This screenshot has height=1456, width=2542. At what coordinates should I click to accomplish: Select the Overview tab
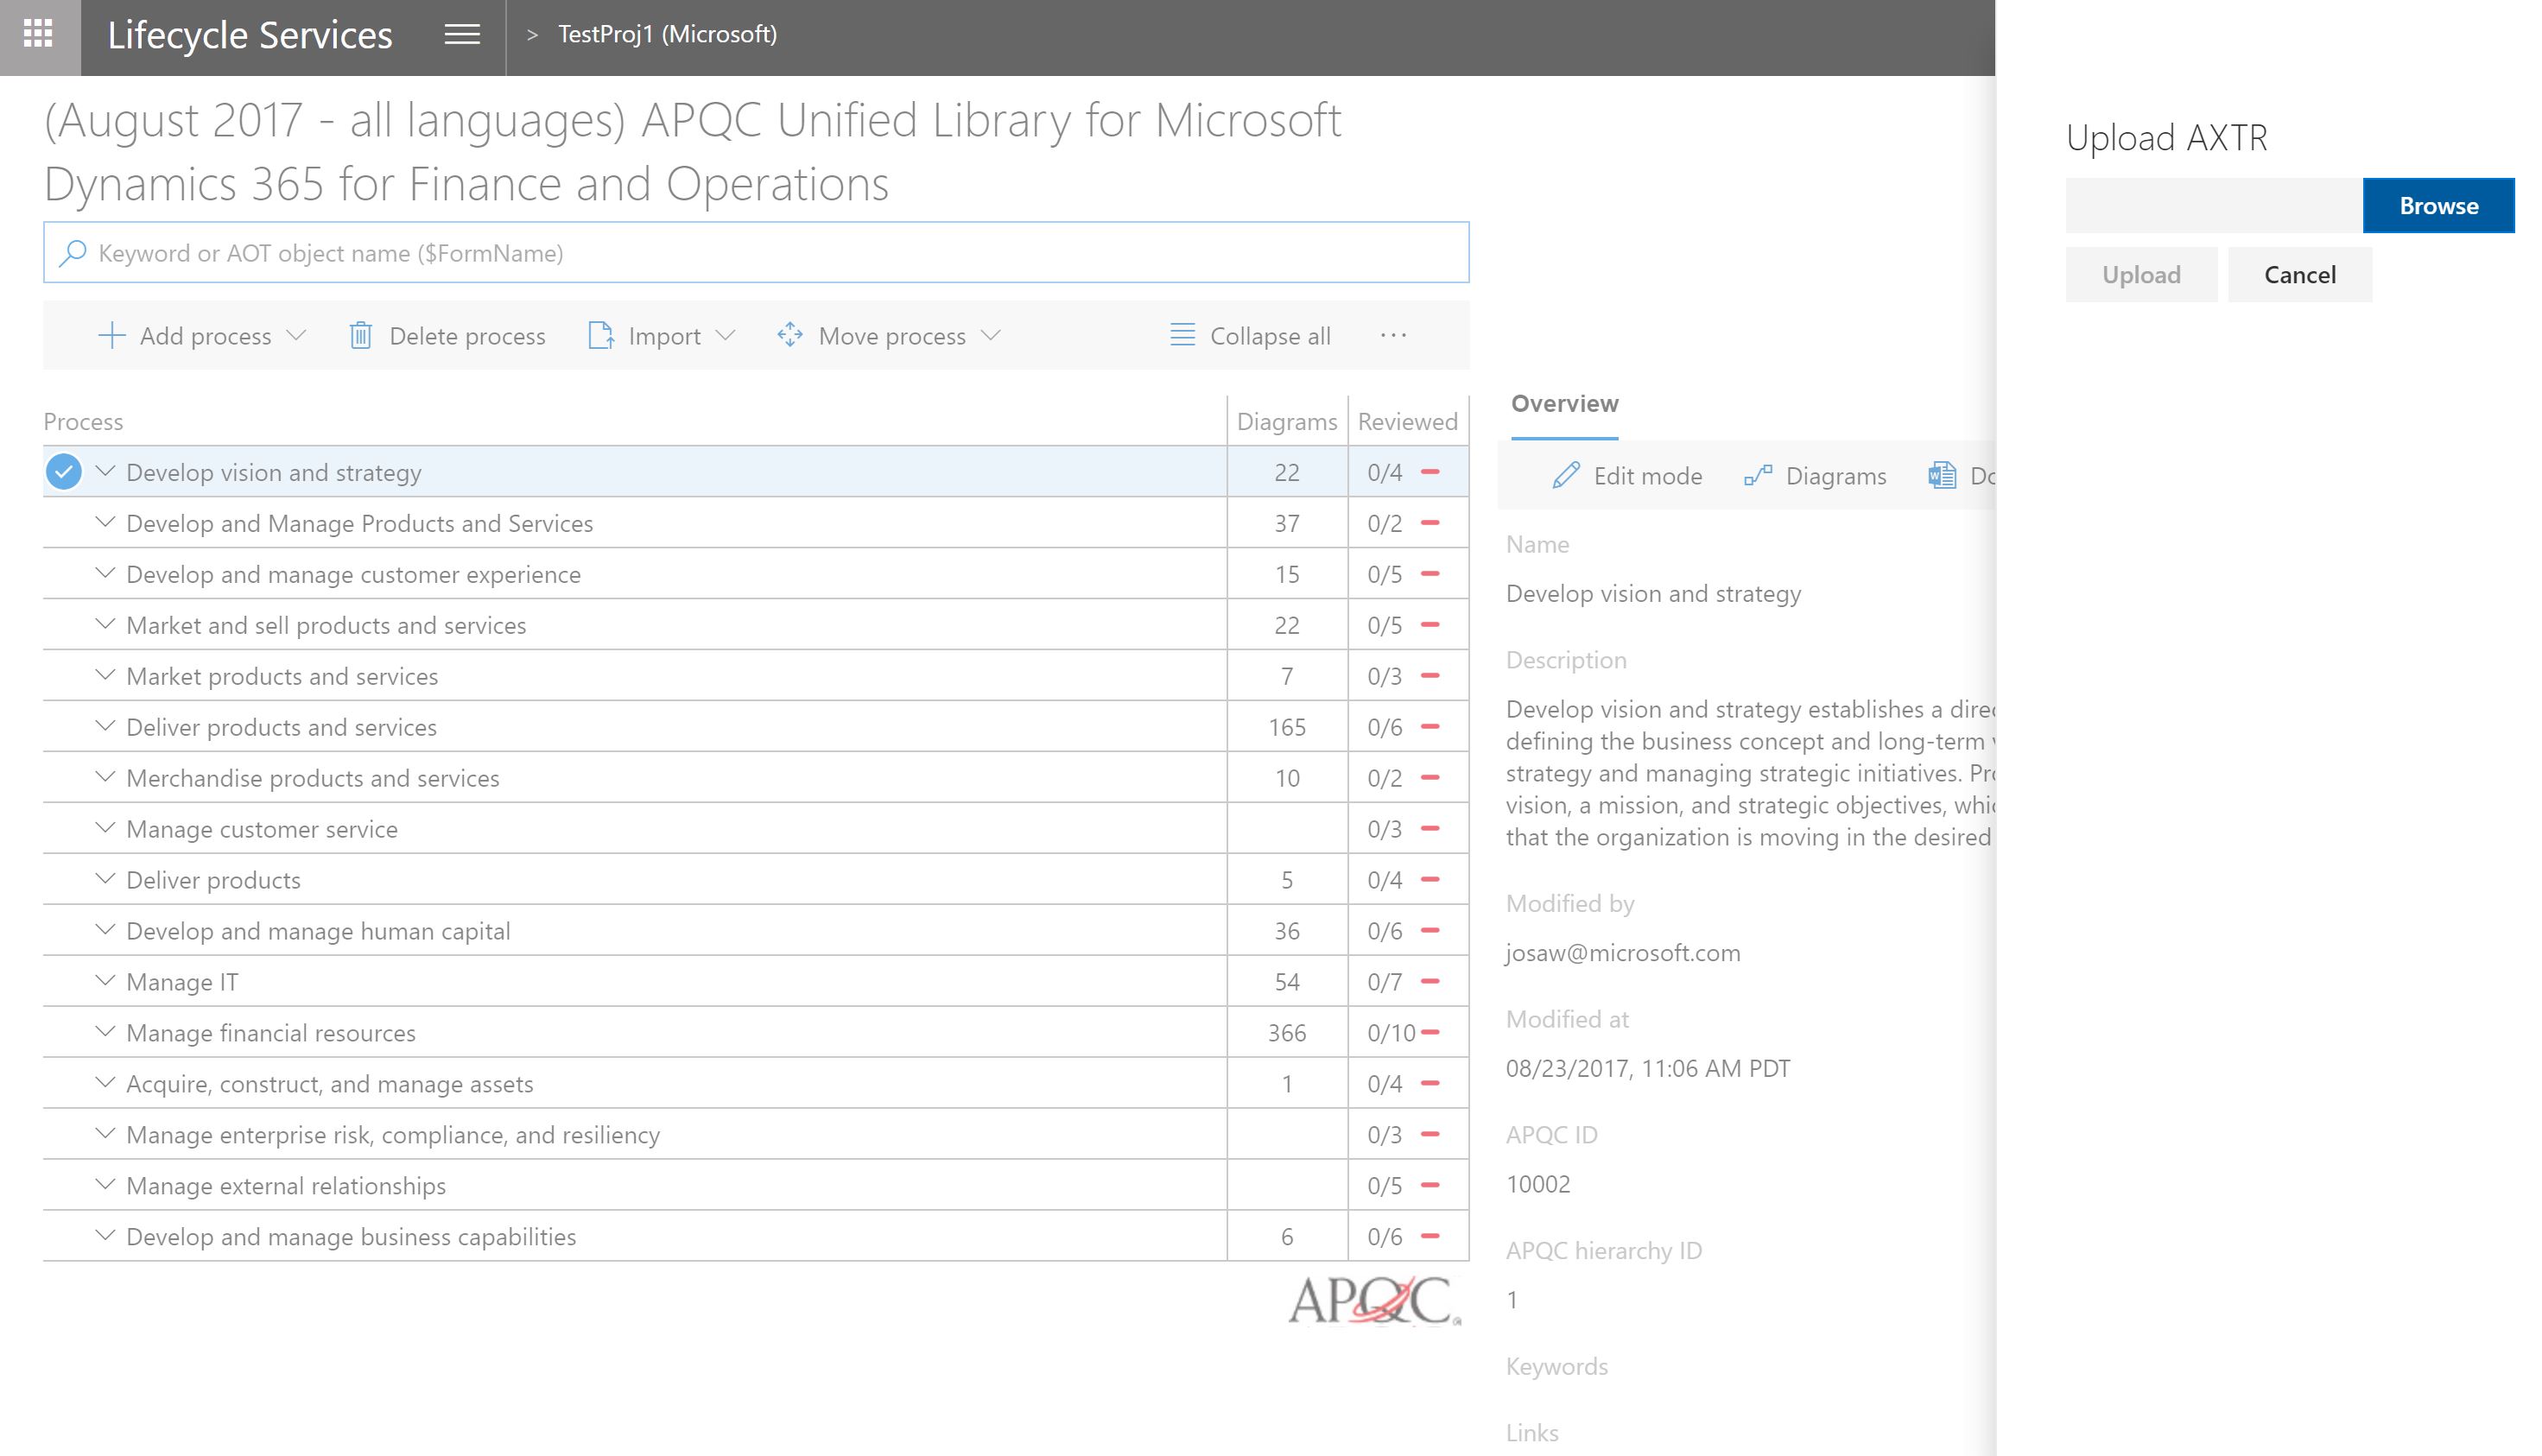[x=1564, y=404]
